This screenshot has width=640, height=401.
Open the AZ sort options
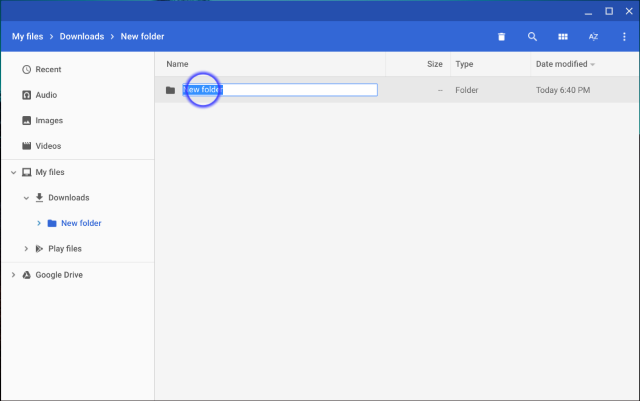point(593,37)
